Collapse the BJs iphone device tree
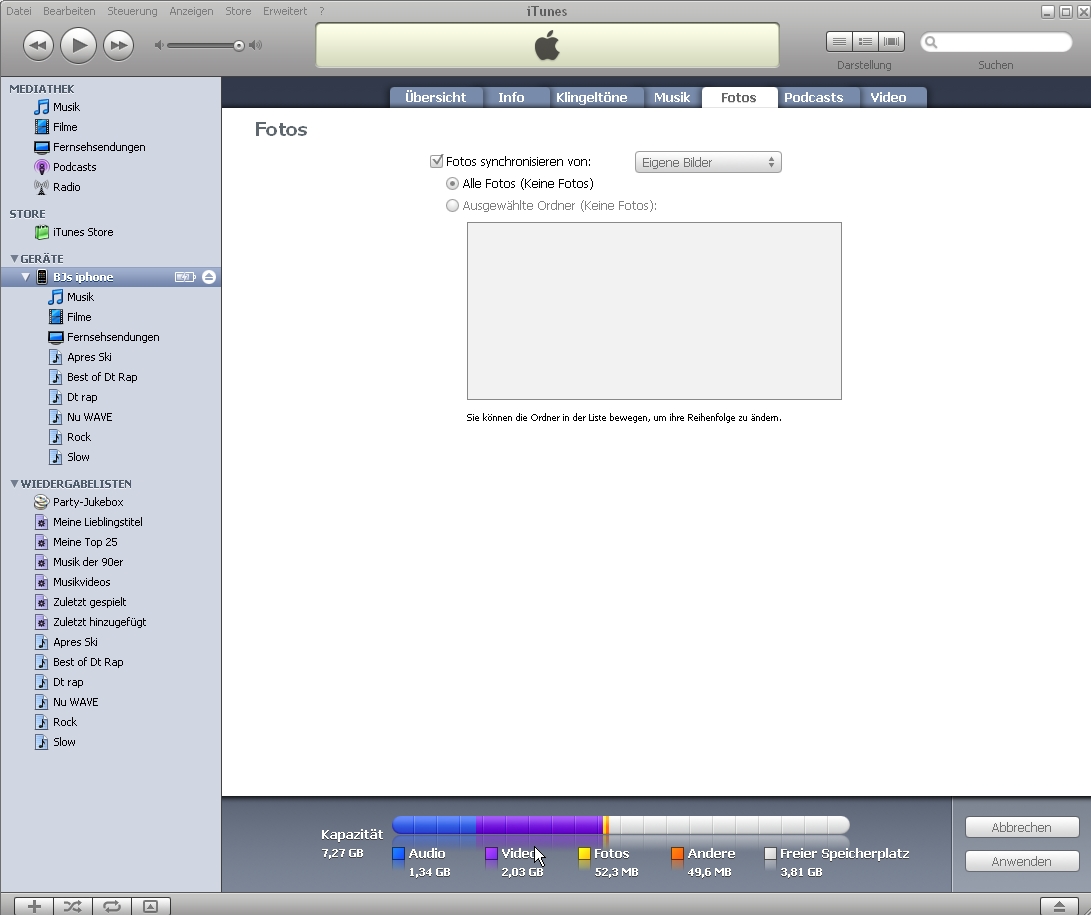Image resolution: width=1091 pixels, height=915 pixels. (26, 277)
